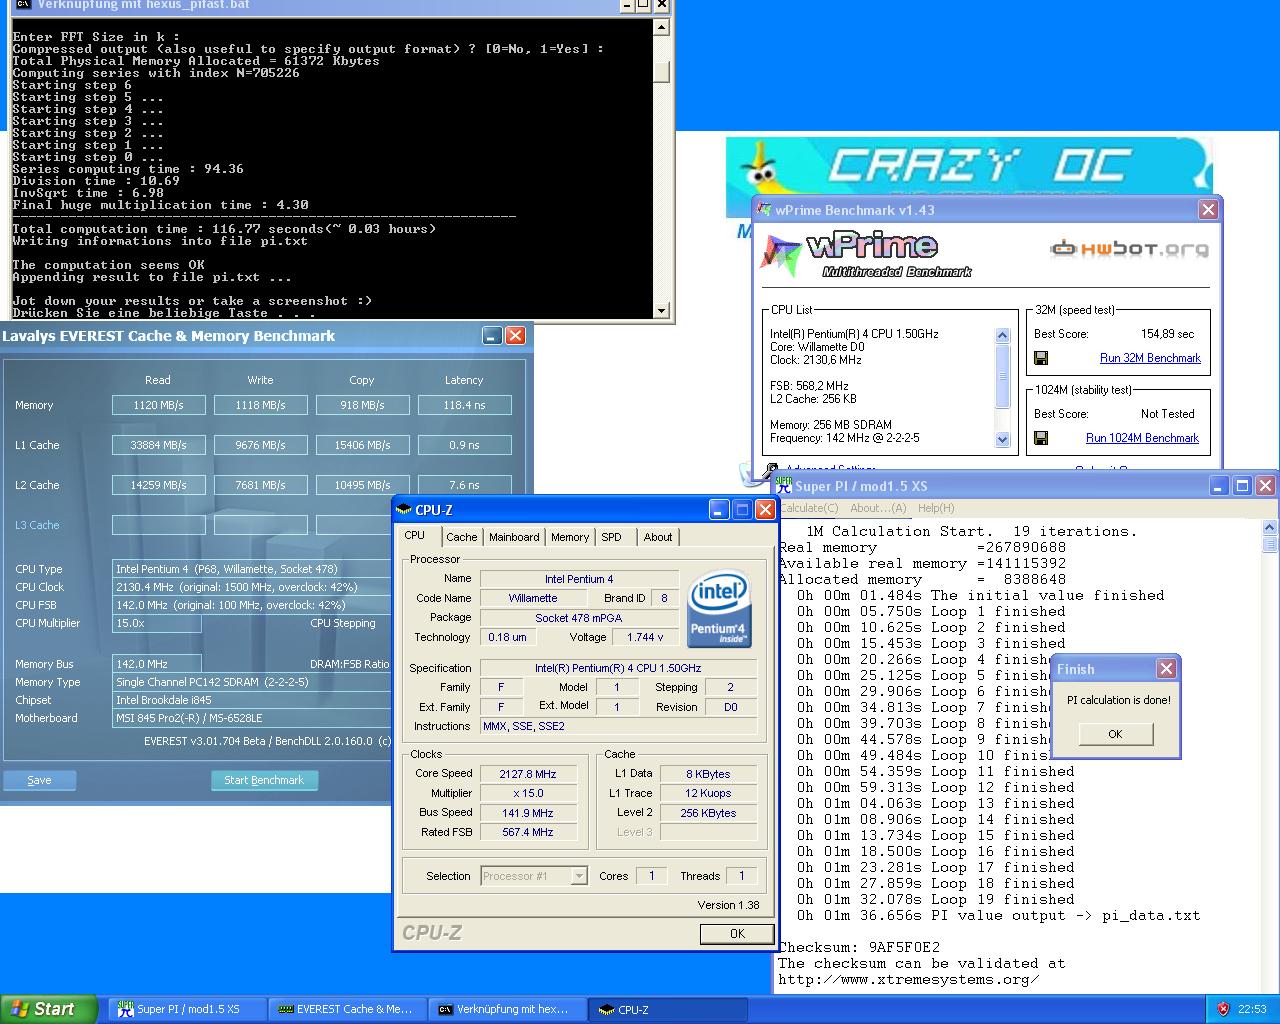Click the hwbot.org logo in wPrime
The image size is (1280, 1024).
pyautogui.click(x=1129, y=248)
